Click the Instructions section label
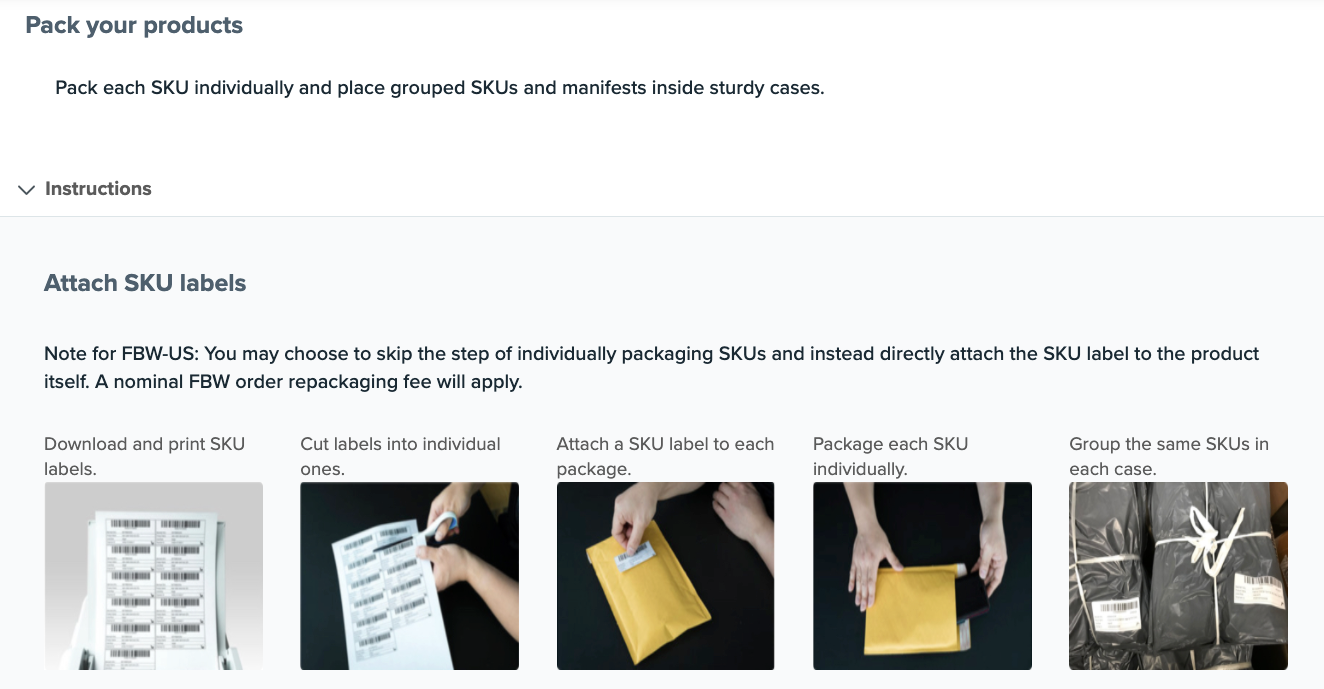 (x=98, y=189)
